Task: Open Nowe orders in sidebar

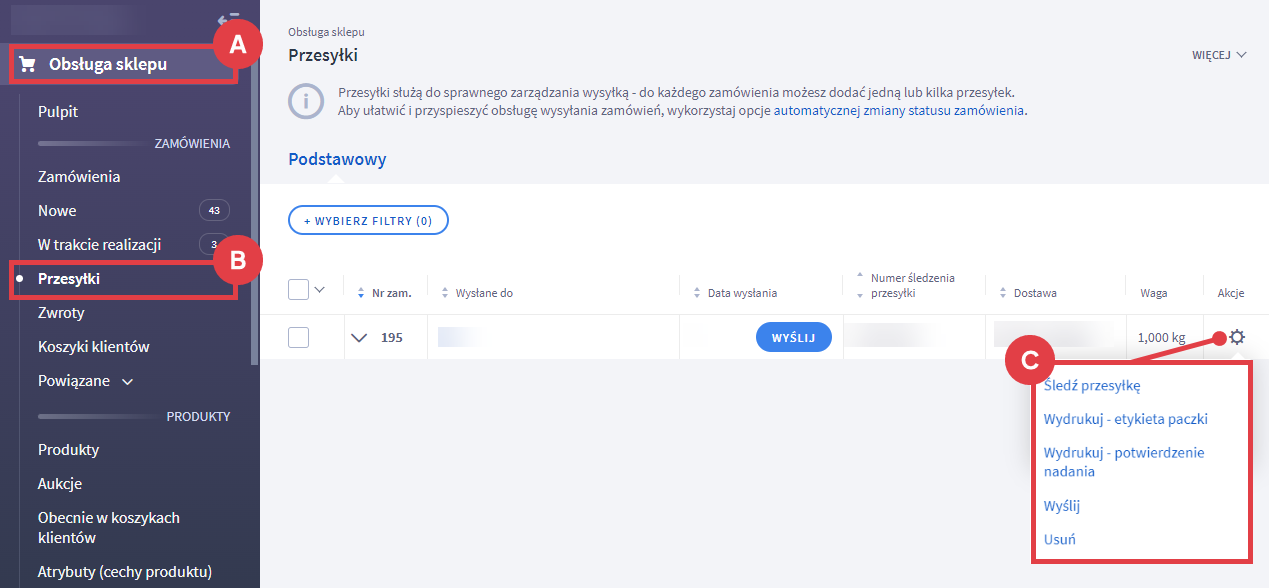Action: (57, 211)
